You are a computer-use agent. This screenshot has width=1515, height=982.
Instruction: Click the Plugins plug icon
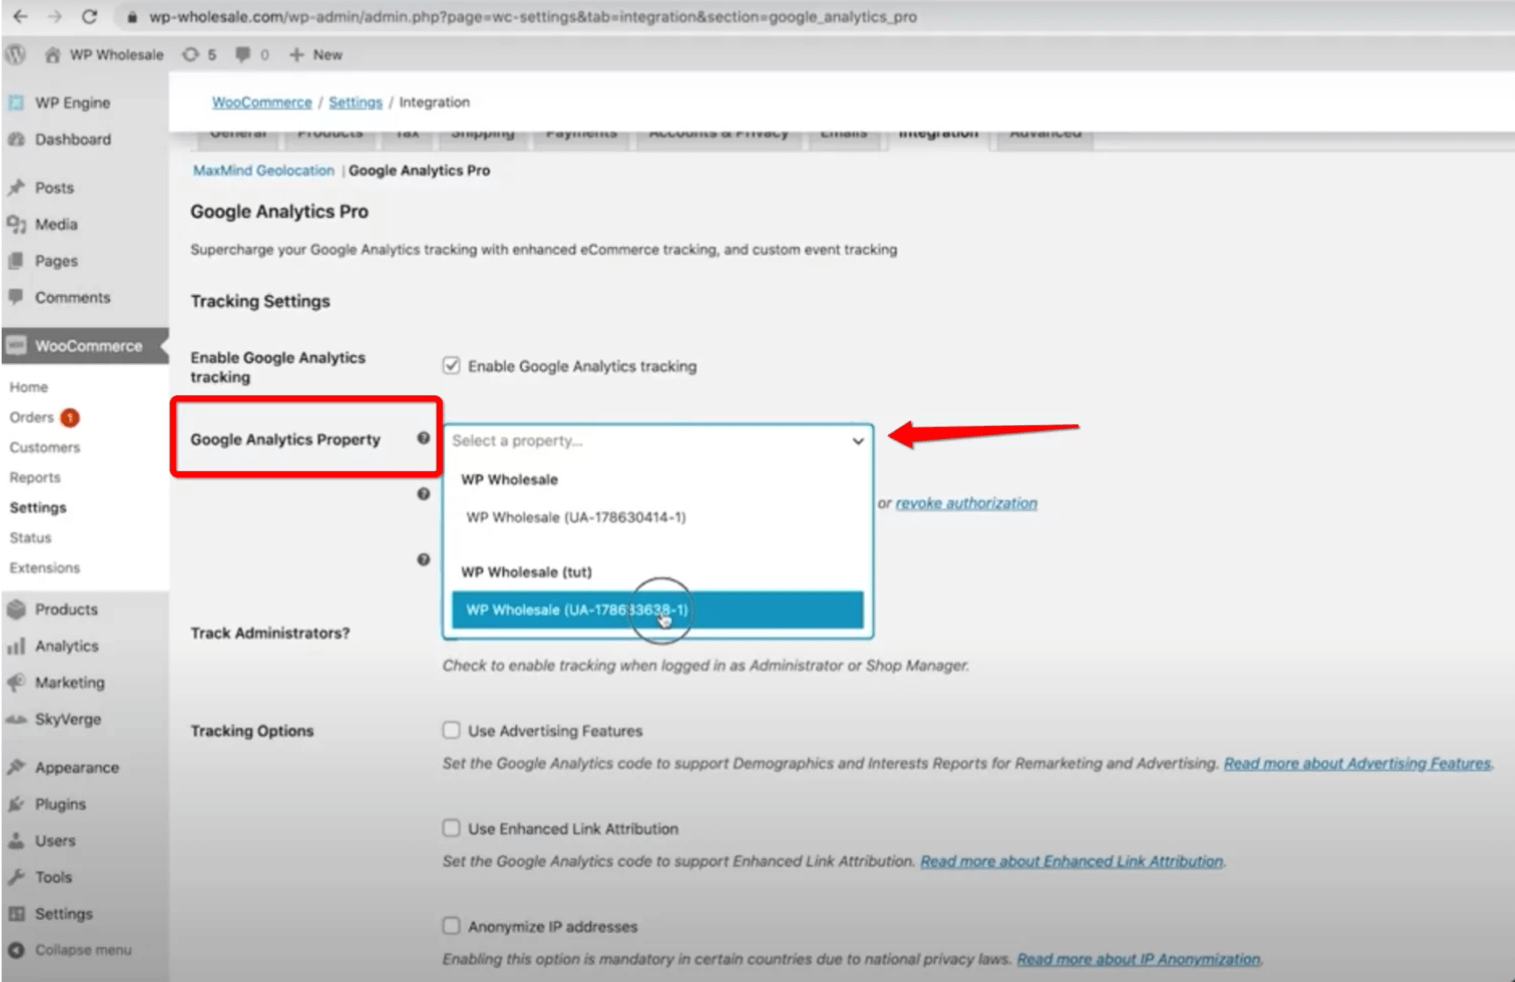pos(16,804)
